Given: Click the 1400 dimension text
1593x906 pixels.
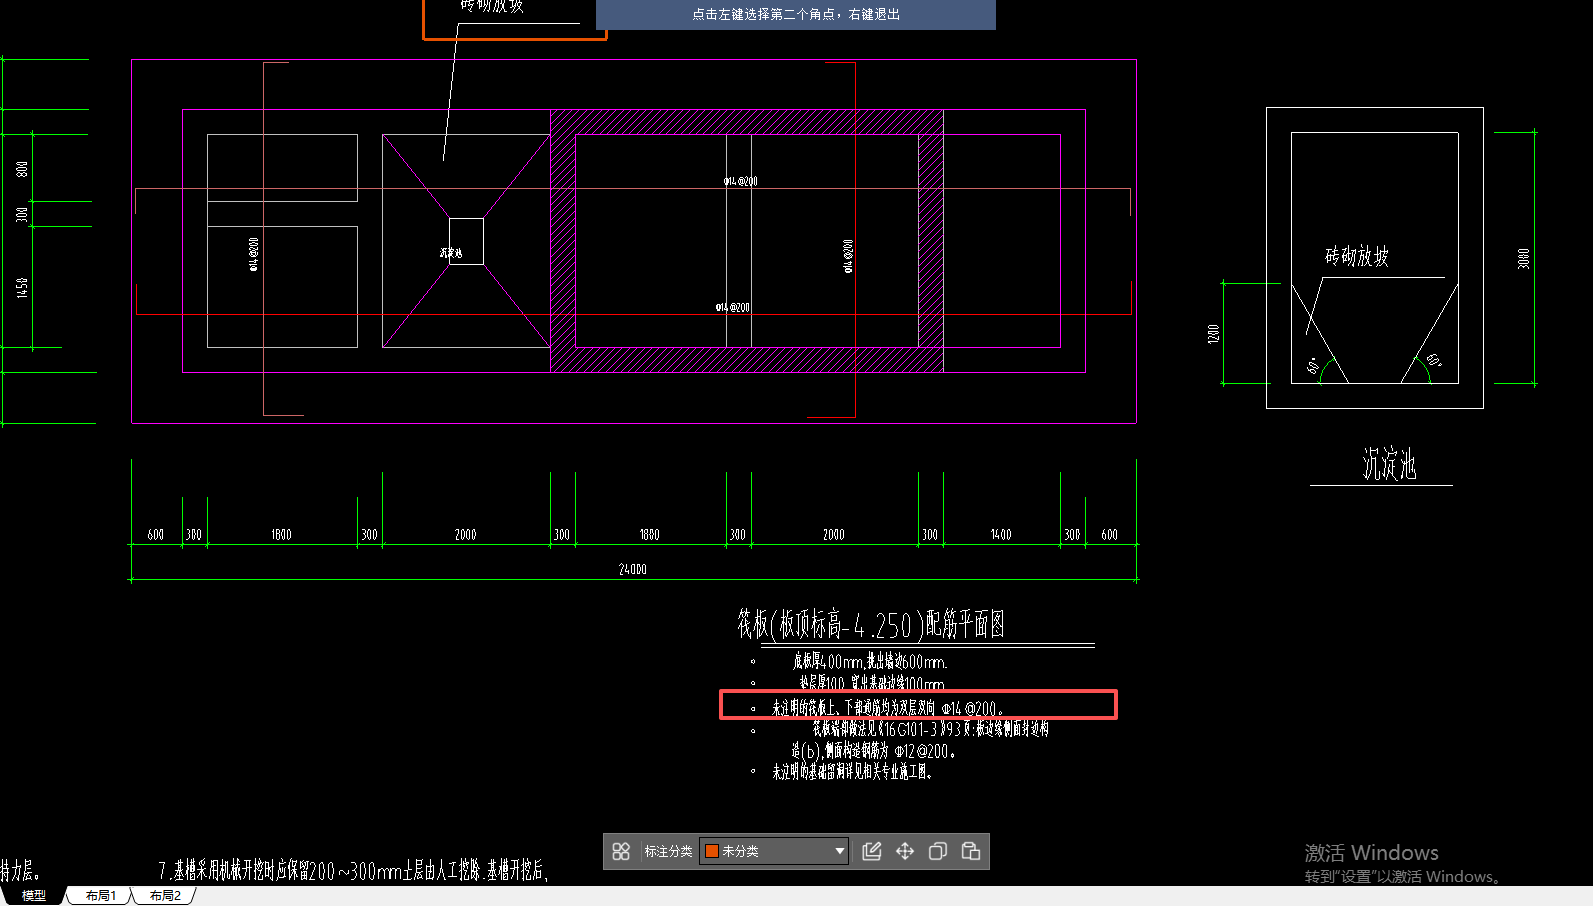Looking at the screenshot, I should click(1001, 535).
